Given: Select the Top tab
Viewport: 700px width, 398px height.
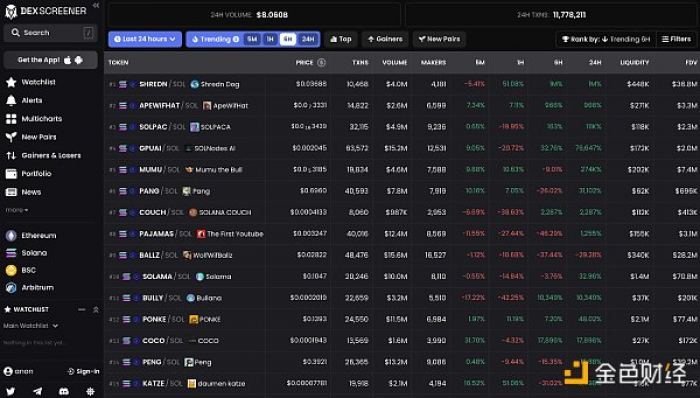Looking at the screenshot, I should (x=341, y=39).
